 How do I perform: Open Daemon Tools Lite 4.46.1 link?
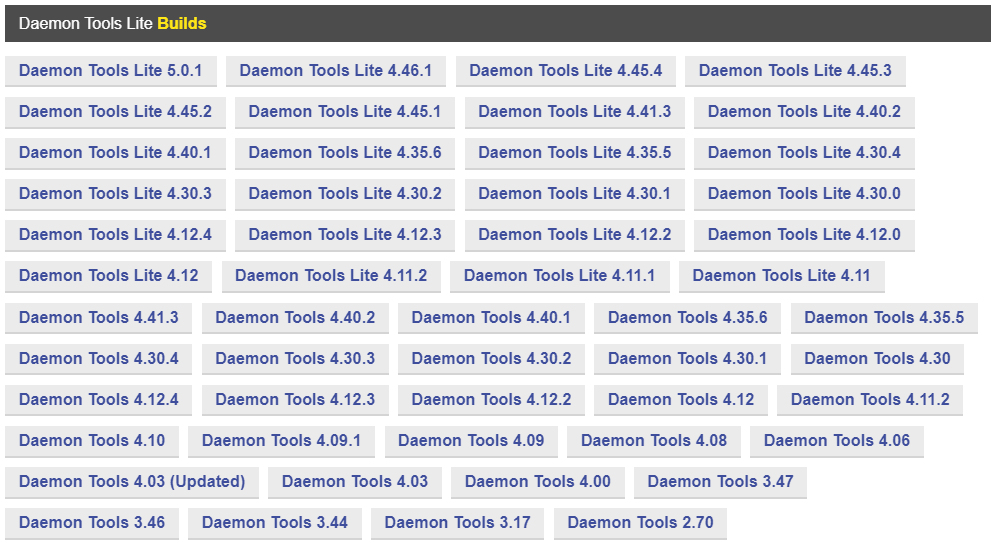[335, 71]
